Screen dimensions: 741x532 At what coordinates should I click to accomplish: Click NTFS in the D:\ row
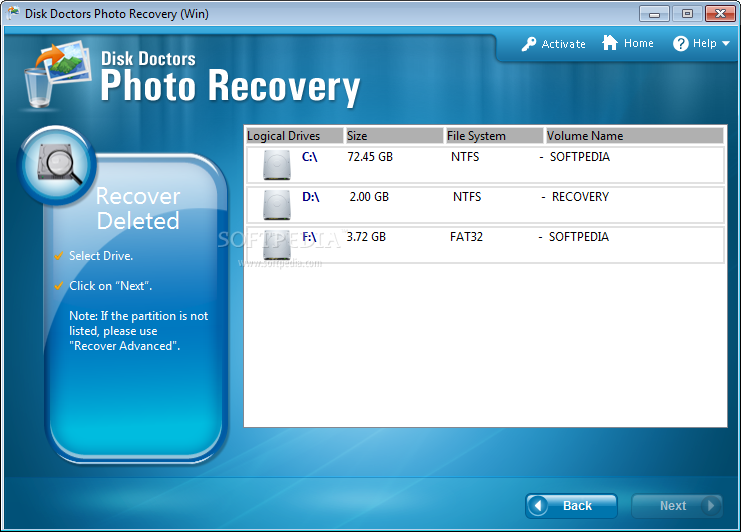[x=467, y=197]
